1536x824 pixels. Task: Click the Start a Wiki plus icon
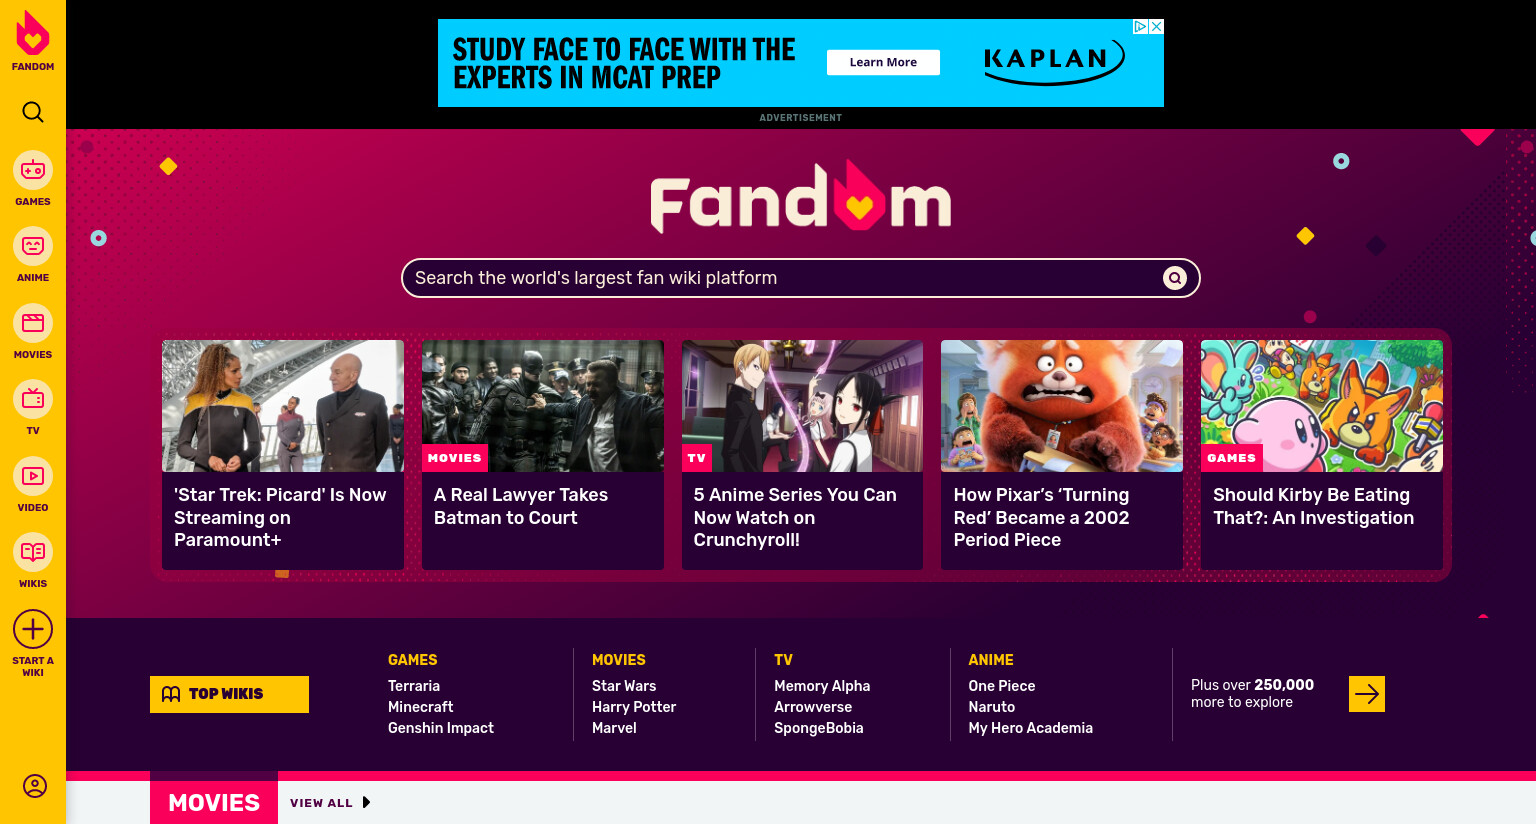pyautogui.click(x=33, y=629)
